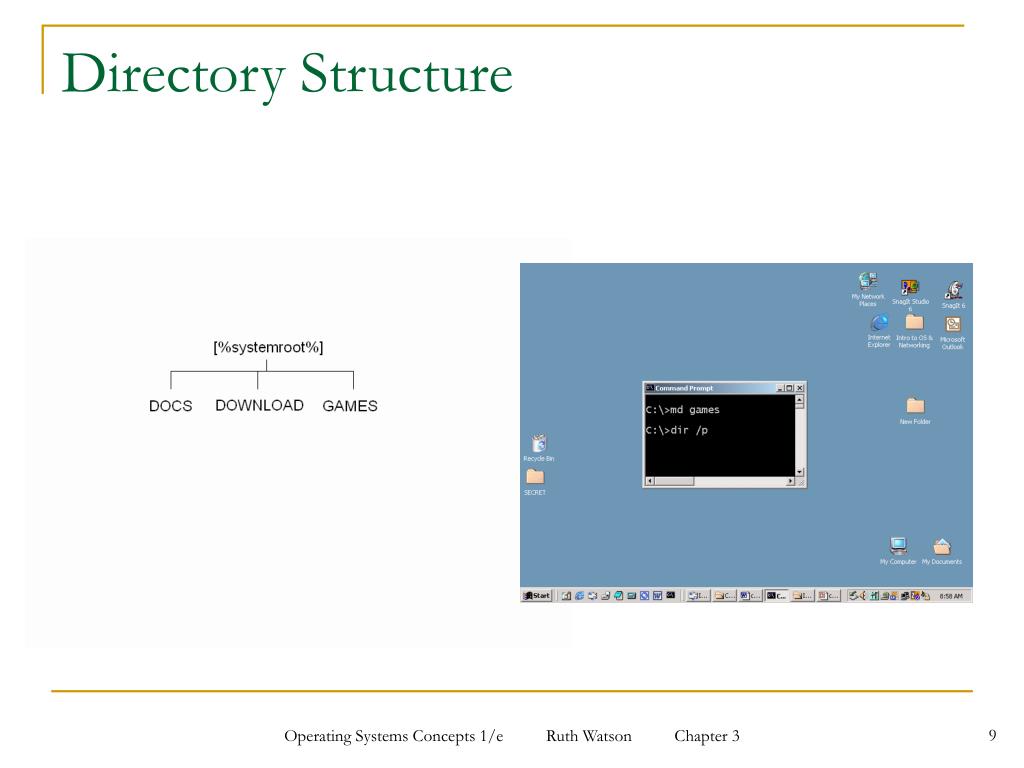The image size is (1024, 768).
Task: Click the "C:\>dir /p" command line
Action: (677, 430)
